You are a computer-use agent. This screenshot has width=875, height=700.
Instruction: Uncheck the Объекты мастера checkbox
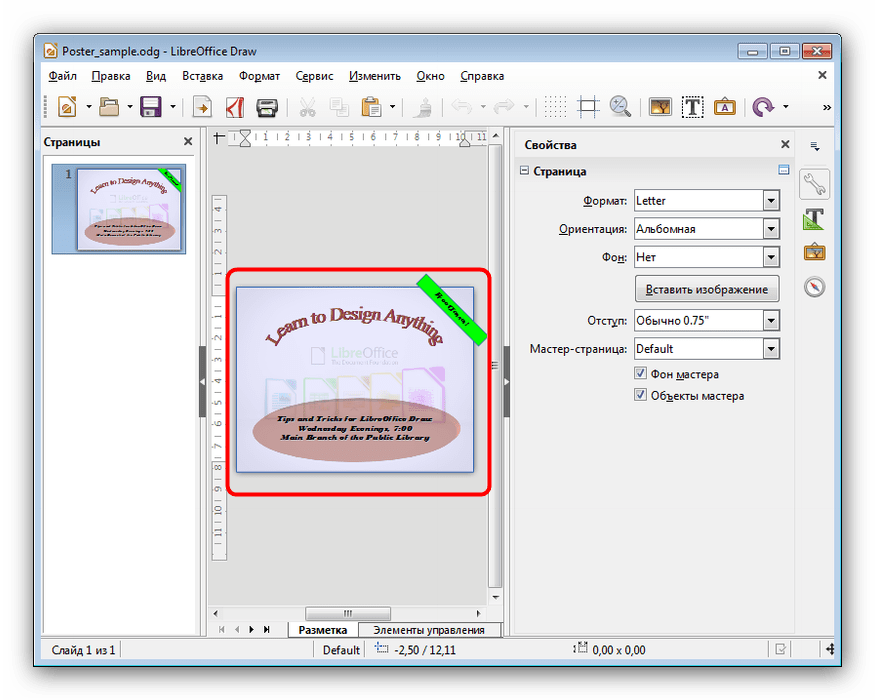tap(641, 395)
